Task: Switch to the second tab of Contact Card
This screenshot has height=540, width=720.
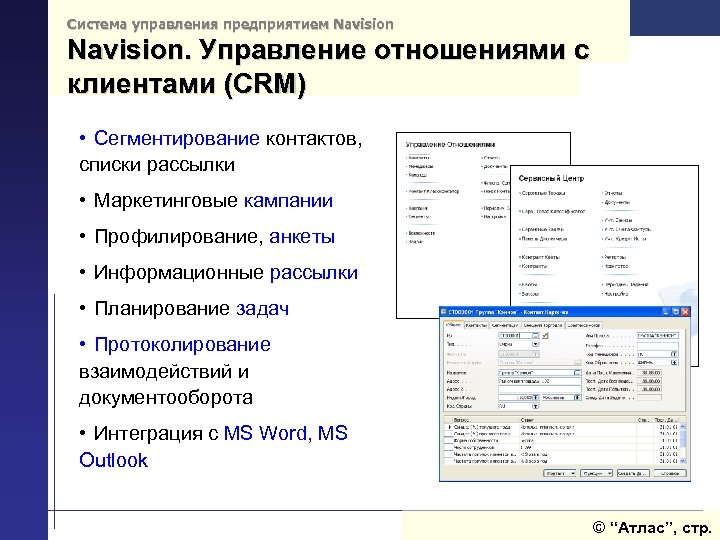Action: tap(476, 325)
